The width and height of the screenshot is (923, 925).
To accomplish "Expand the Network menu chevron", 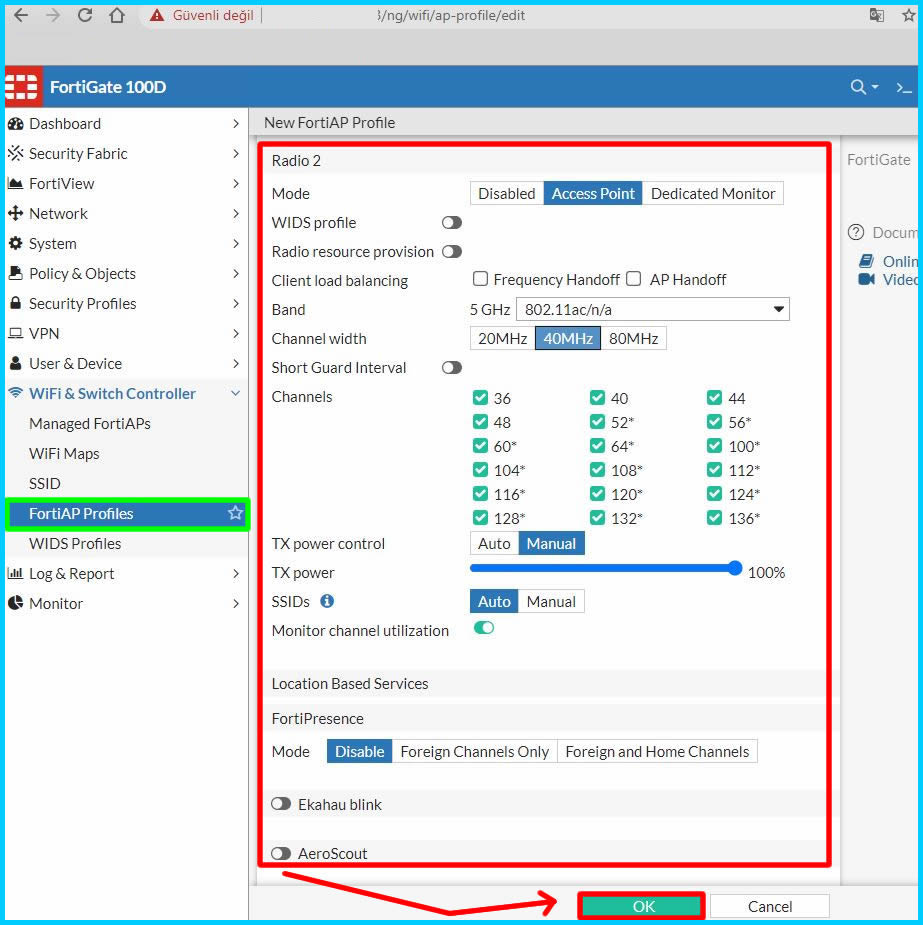I will point(236,214).
